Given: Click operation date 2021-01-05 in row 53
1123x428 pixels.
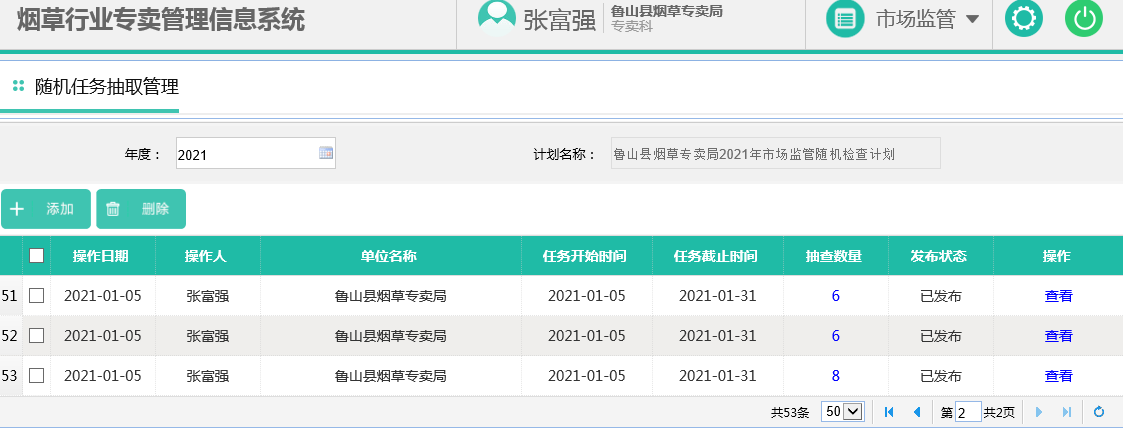Looking at the screenshot, I should click(102, 376).
